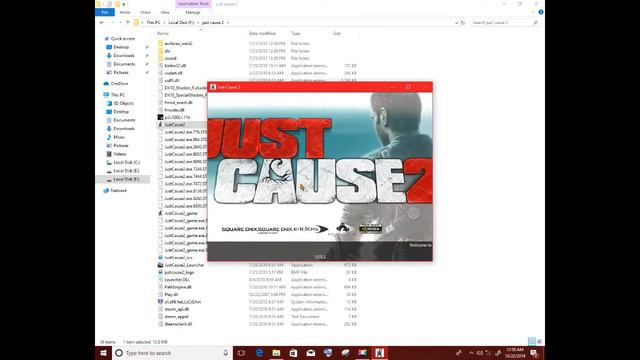This screenshot has height=360, width=640.
Task: Open the Action Center notifications icon
Action: 534,353
